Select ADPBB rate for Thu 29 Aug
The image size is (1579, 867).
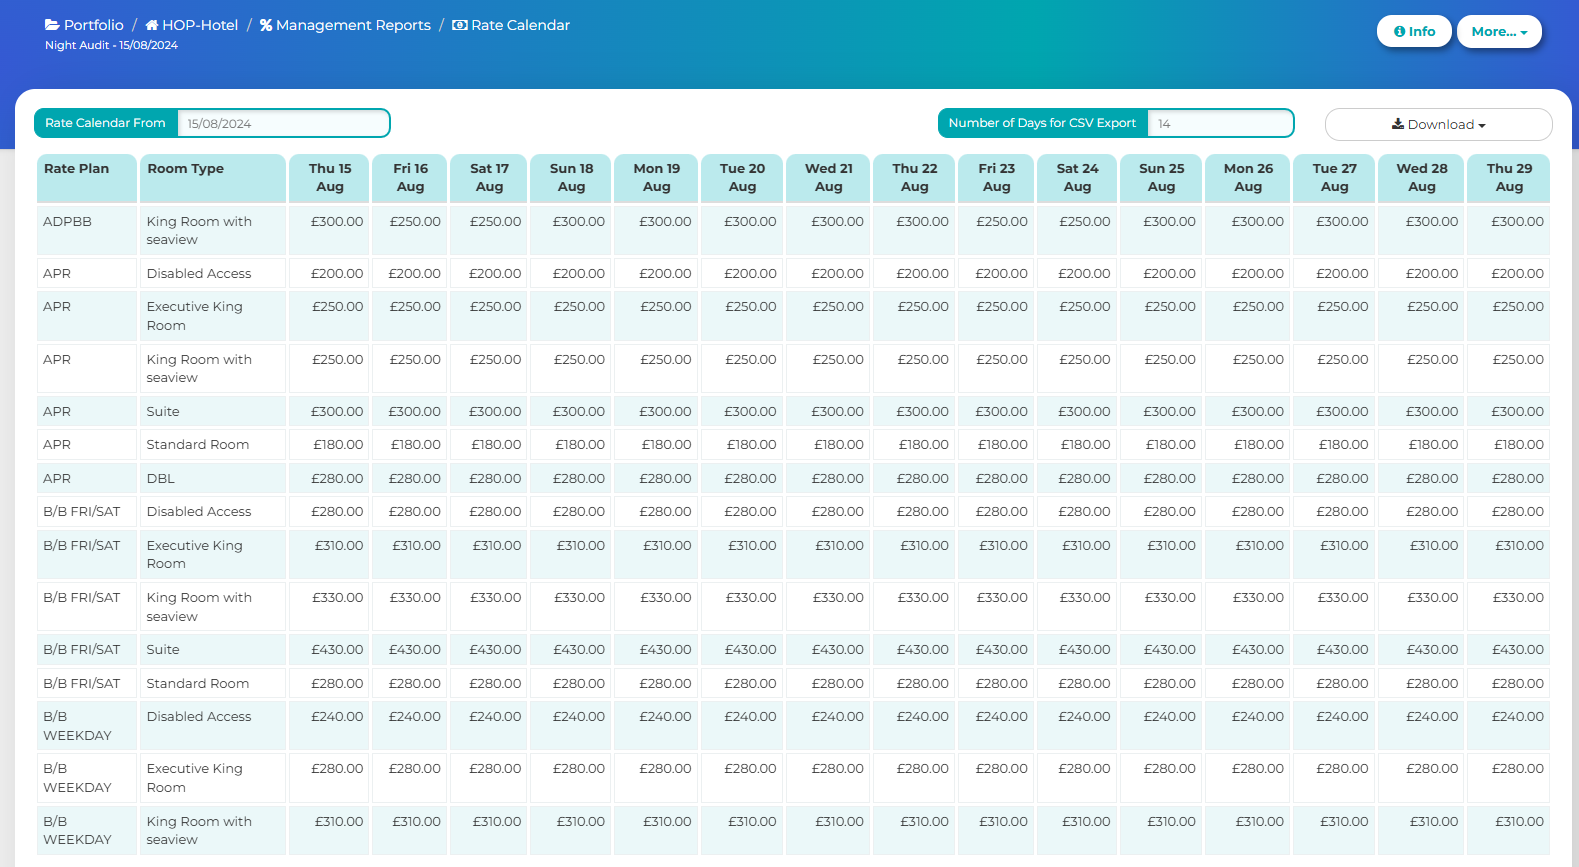click(x=1509, y=230)
